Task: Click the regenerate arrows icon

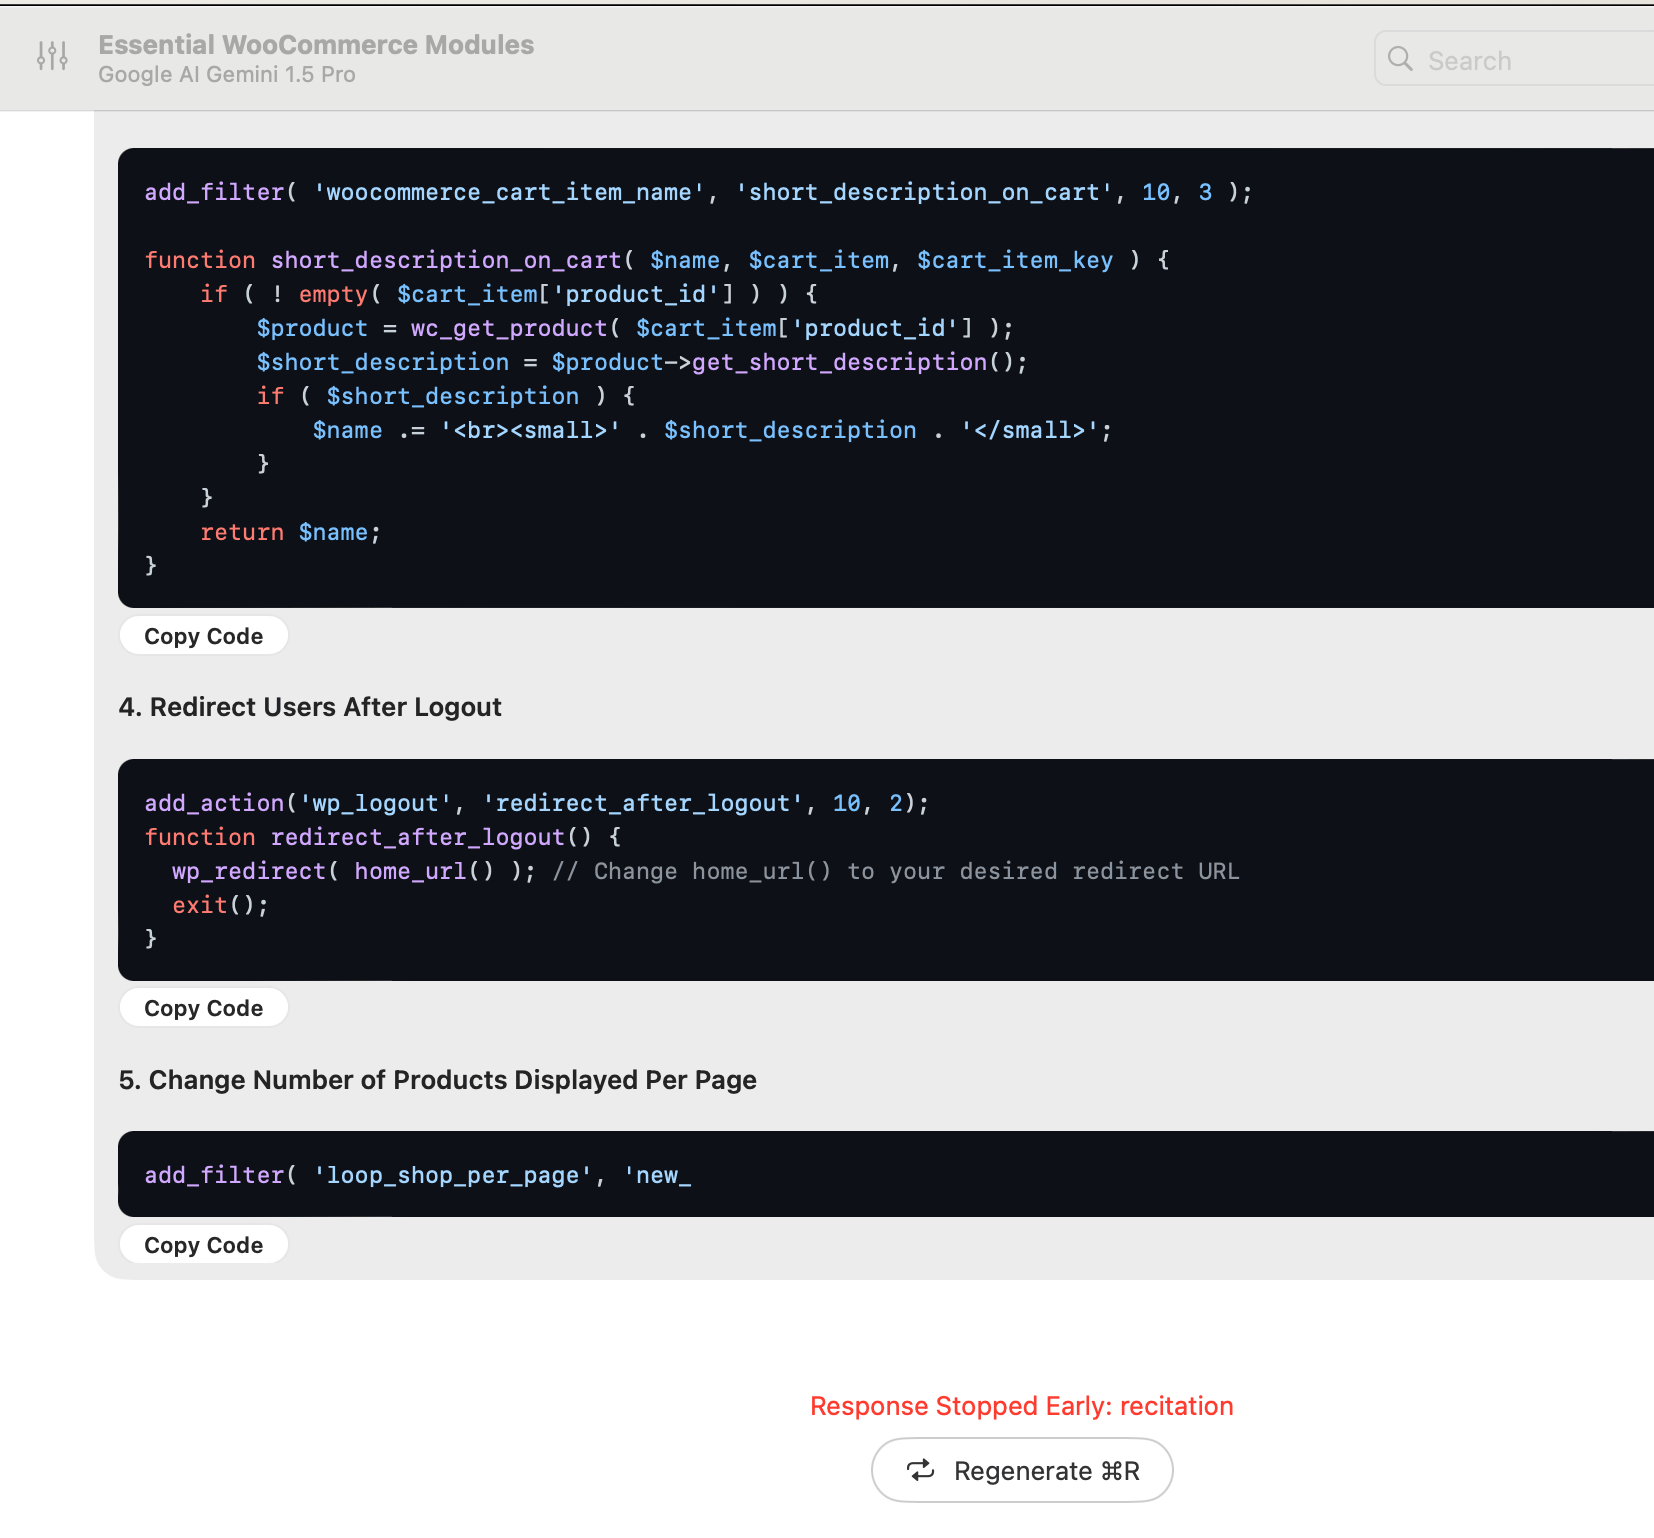Action: click(920, 1470)
